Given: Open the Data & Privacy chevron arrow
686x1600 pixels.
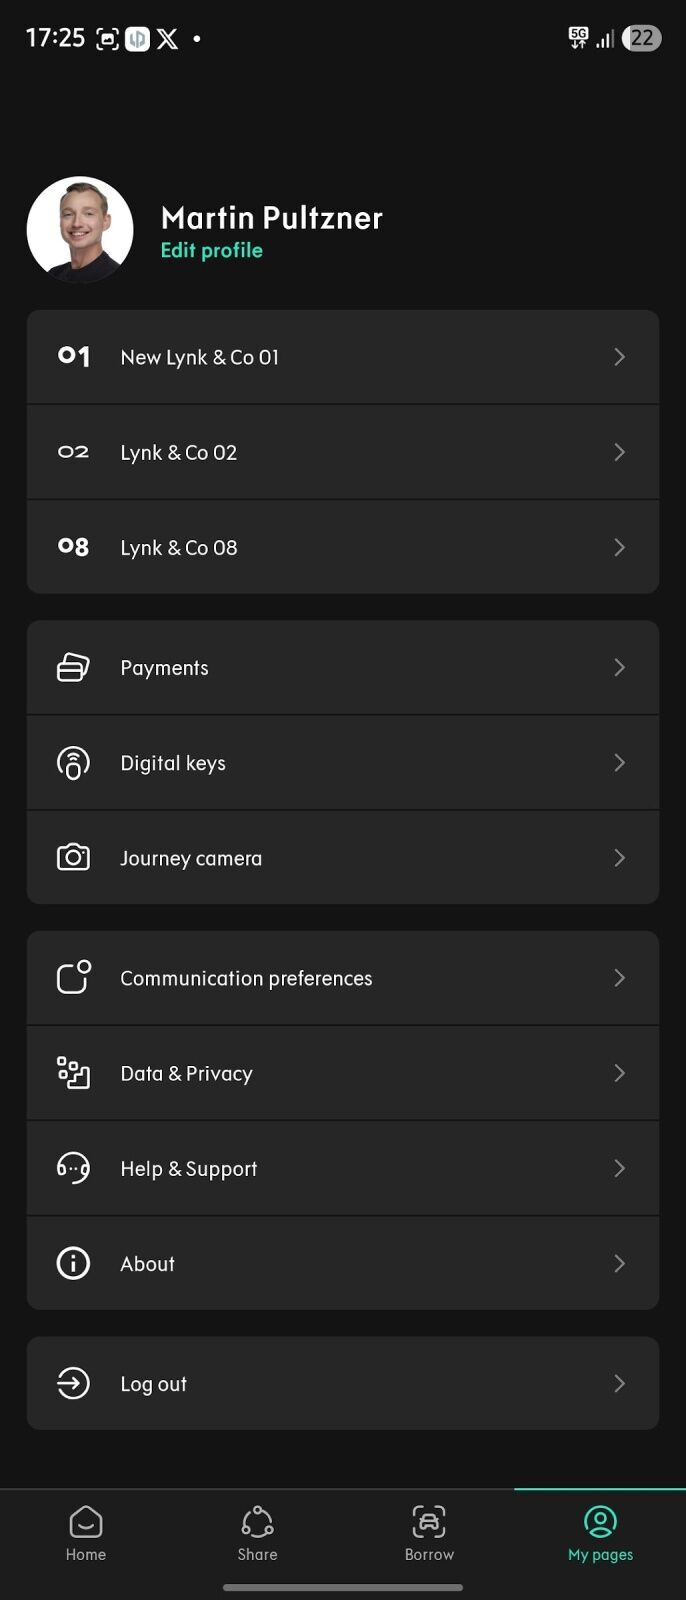Looking at the screenshot, I should click(619, 1073).
